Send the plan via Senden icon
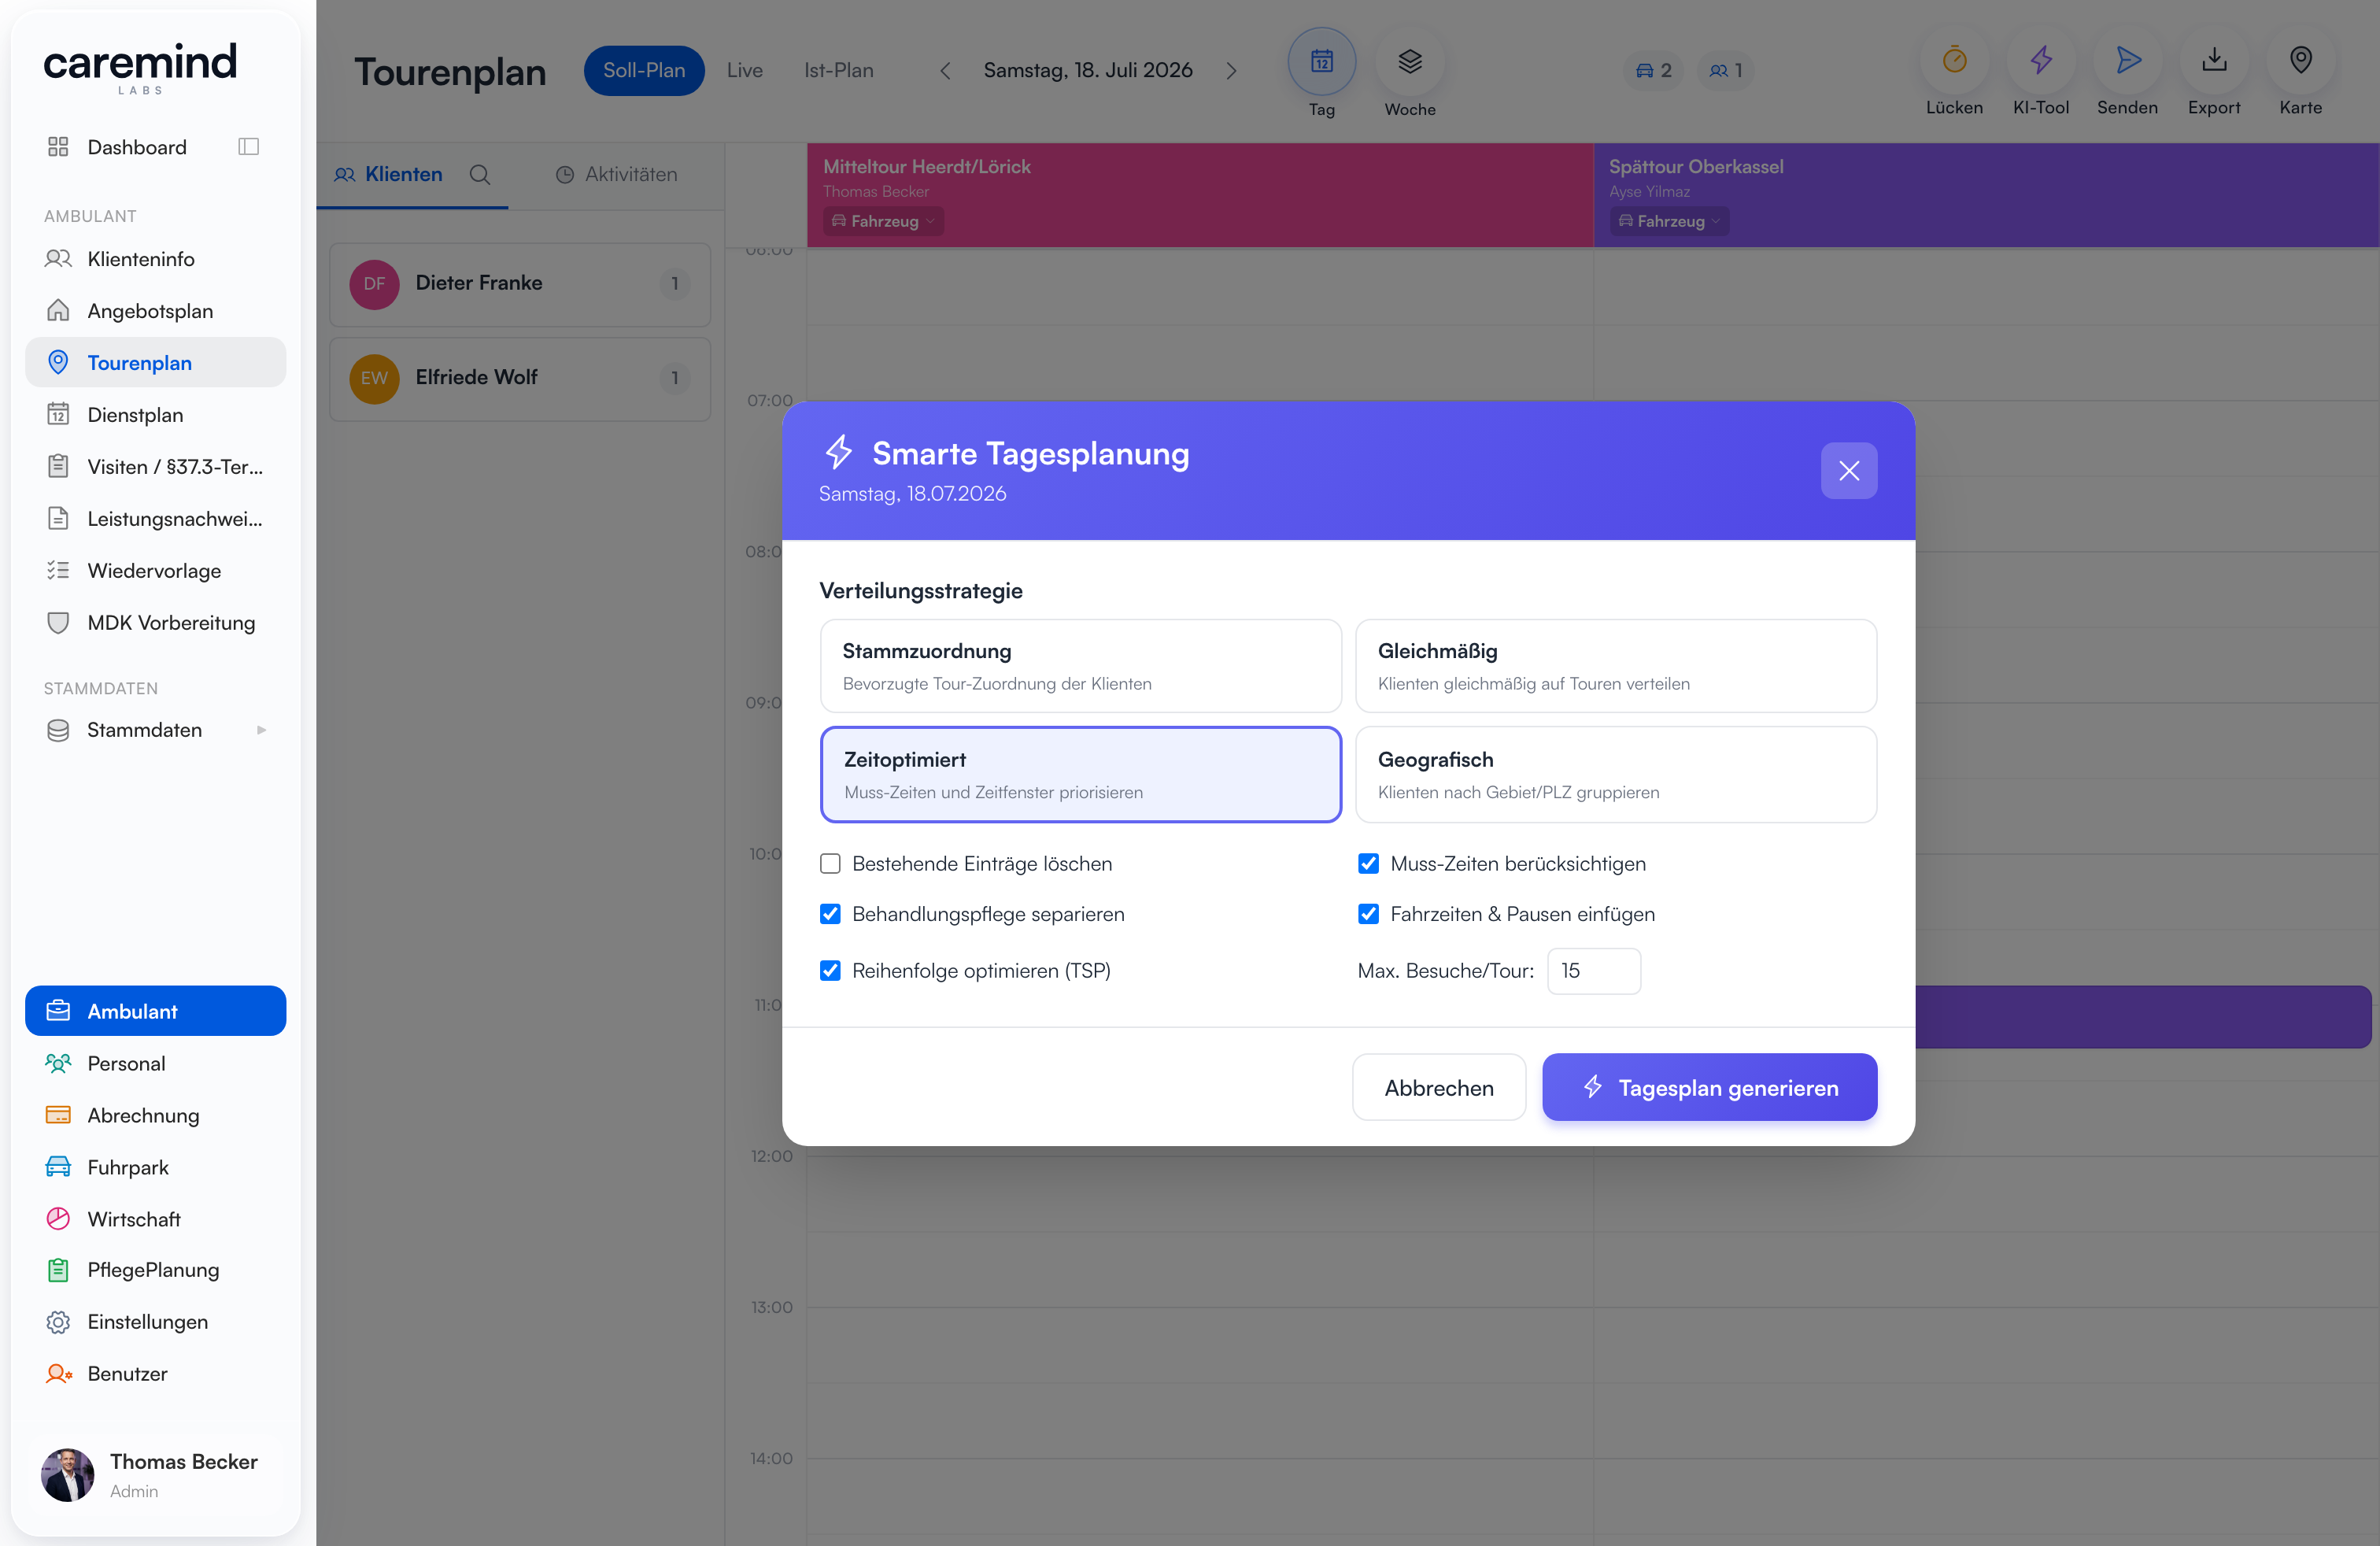 (x=2127, y=61)
